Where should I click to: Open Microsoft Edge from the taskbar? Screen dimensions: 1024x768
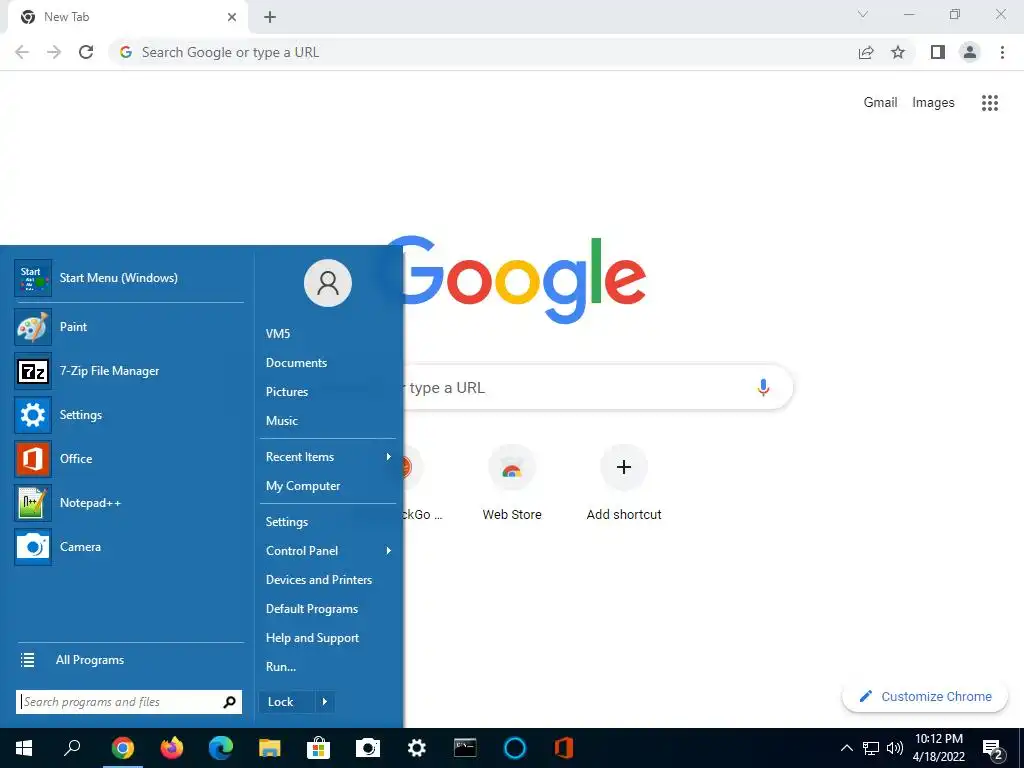coord(221,748)
